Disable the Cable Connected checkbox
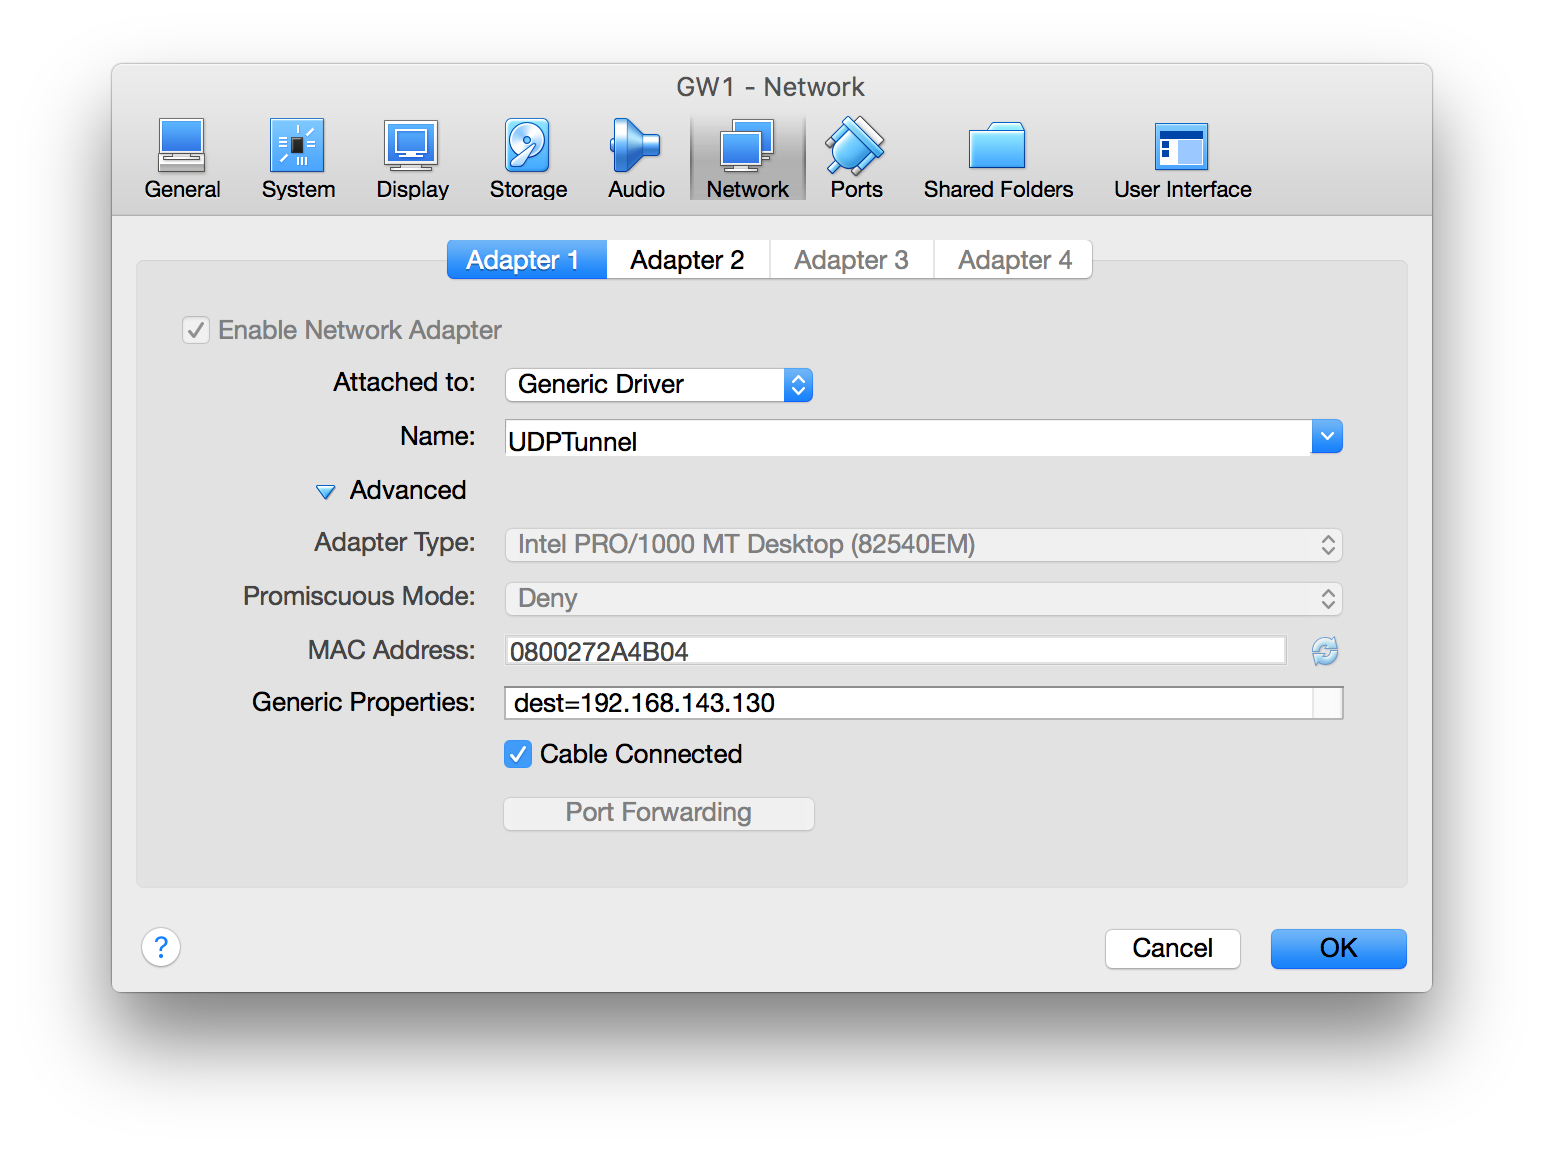 click(x=517, y=754)
